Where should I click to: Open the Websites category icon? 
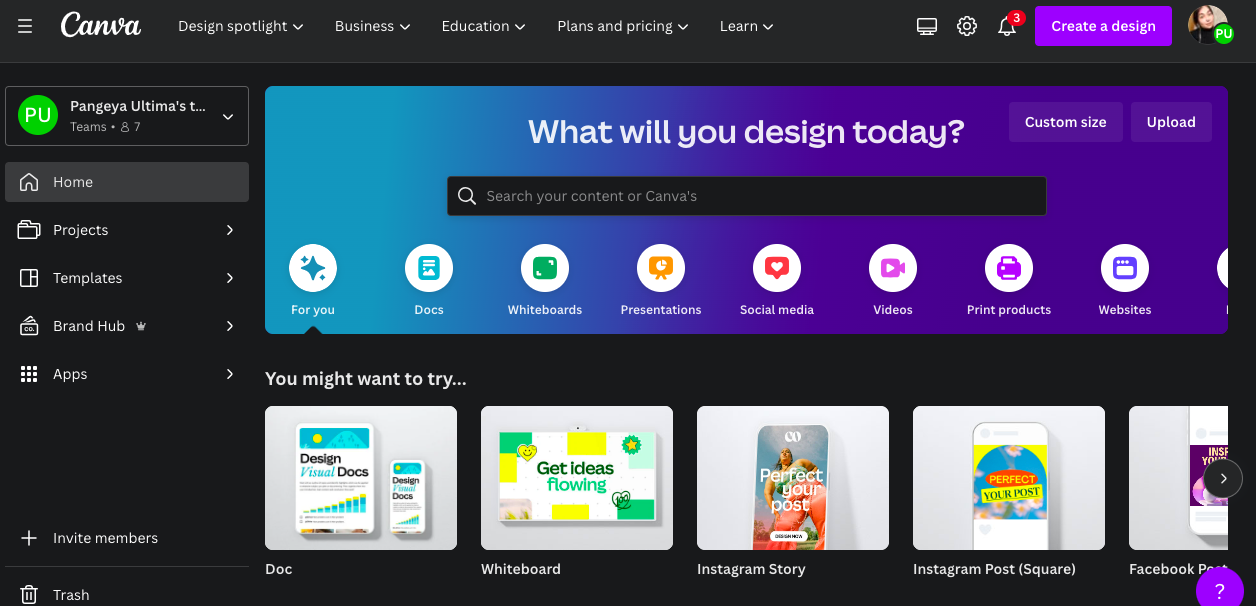[1125, 268]
